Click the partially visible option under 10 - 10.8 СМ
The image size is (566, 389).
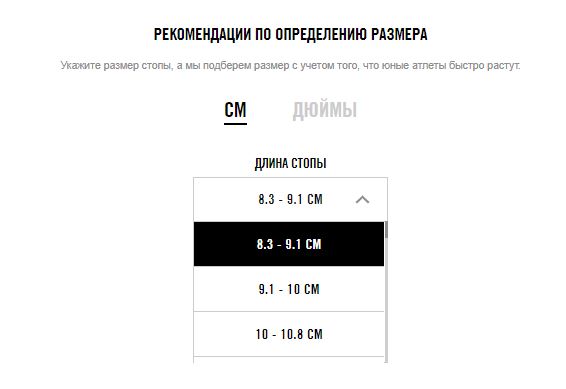point(289,360)
